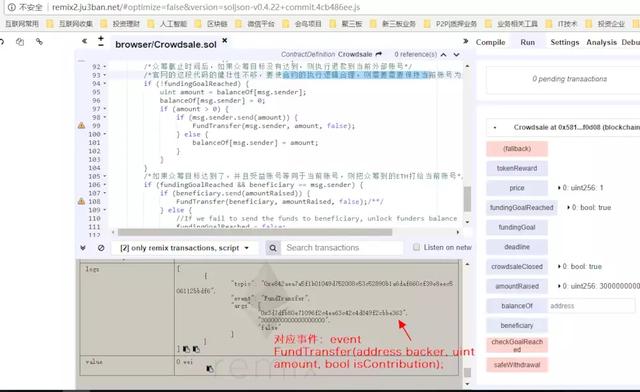
Task: Expand the right panel double arrow
Action: pos(466,41)
